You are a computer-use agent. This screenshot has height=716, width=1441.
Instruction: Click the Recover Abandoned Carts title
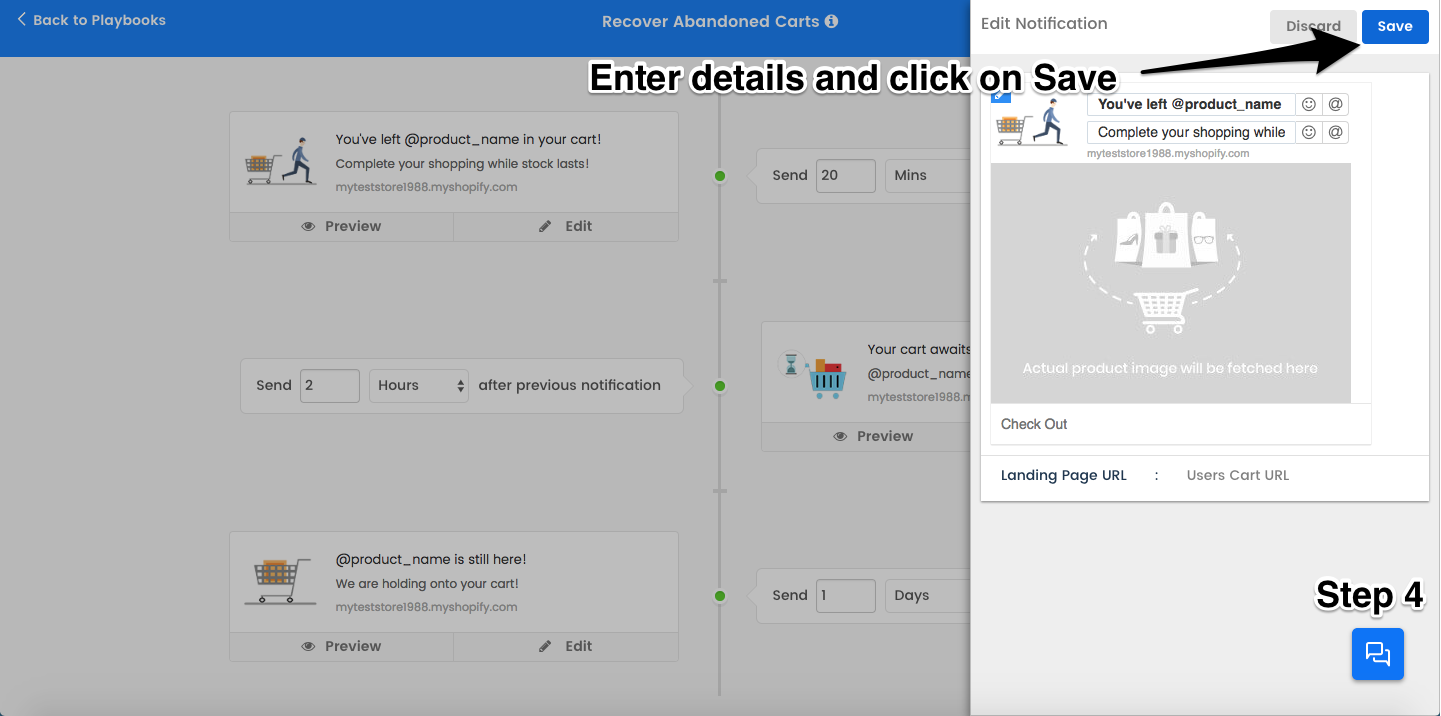710,21
